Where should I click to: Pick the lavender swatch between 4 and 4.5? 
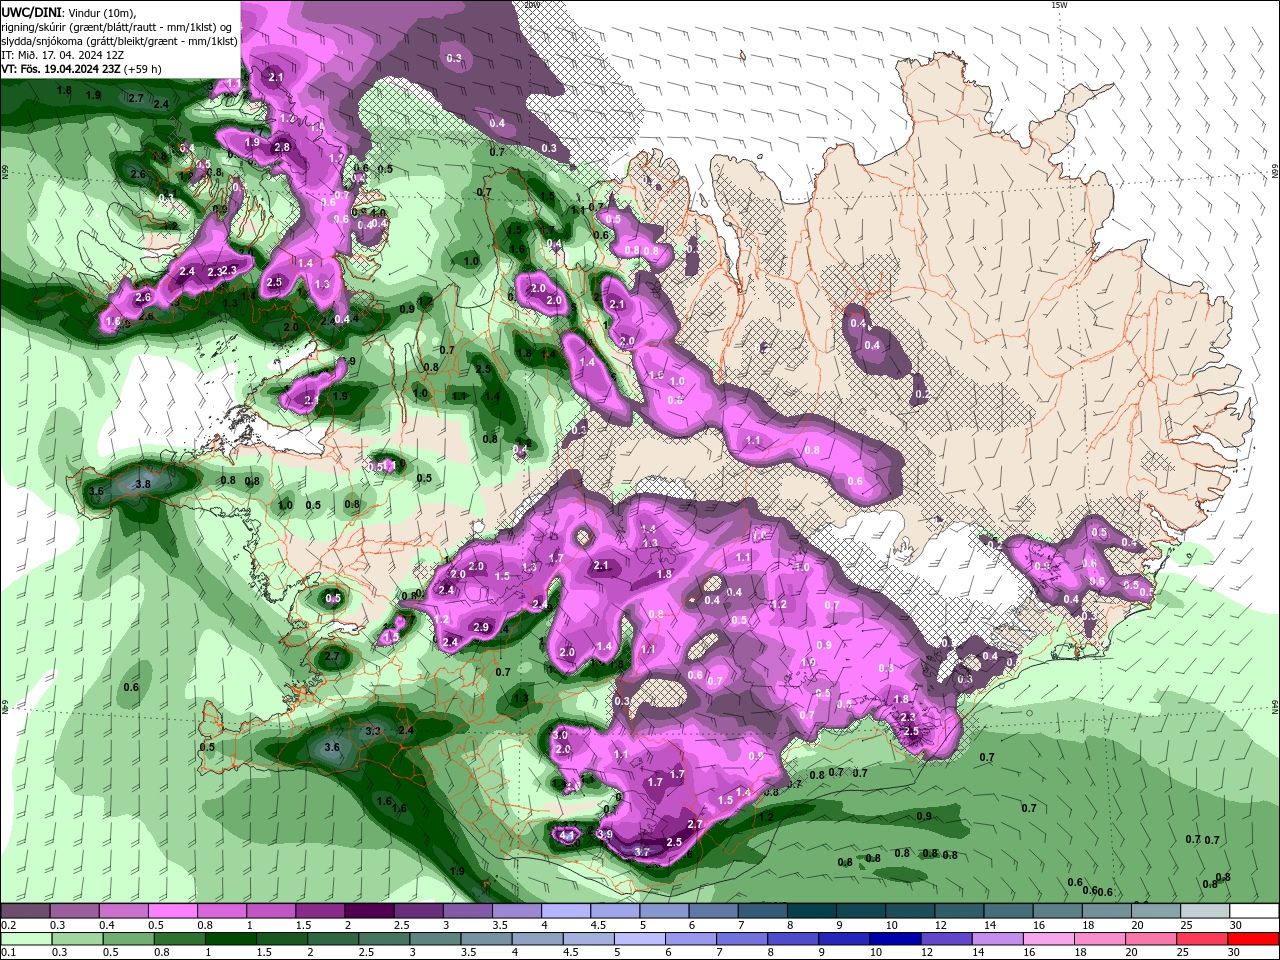click(x=565, y=912)
